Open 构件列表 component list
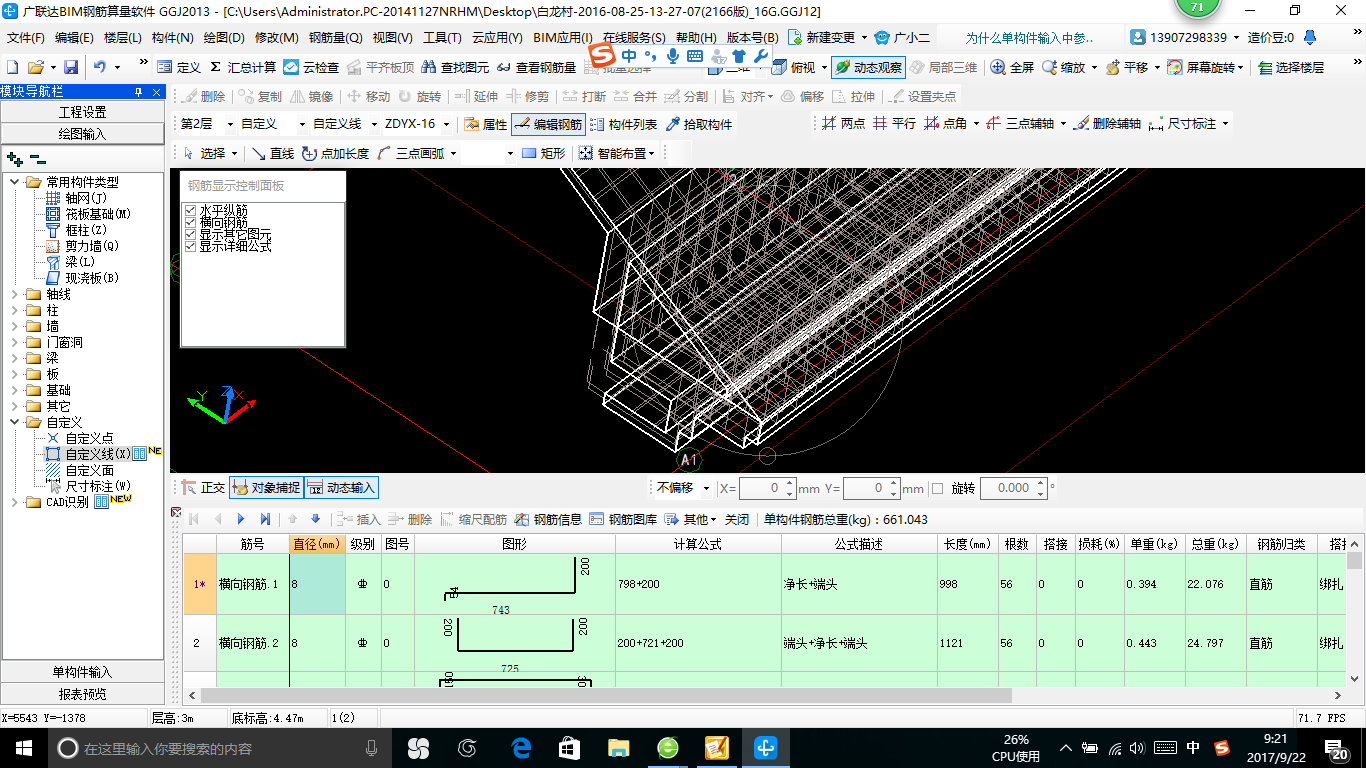Image resolution: width=1366 pixels, height=768 pixels. pos(623,124)
